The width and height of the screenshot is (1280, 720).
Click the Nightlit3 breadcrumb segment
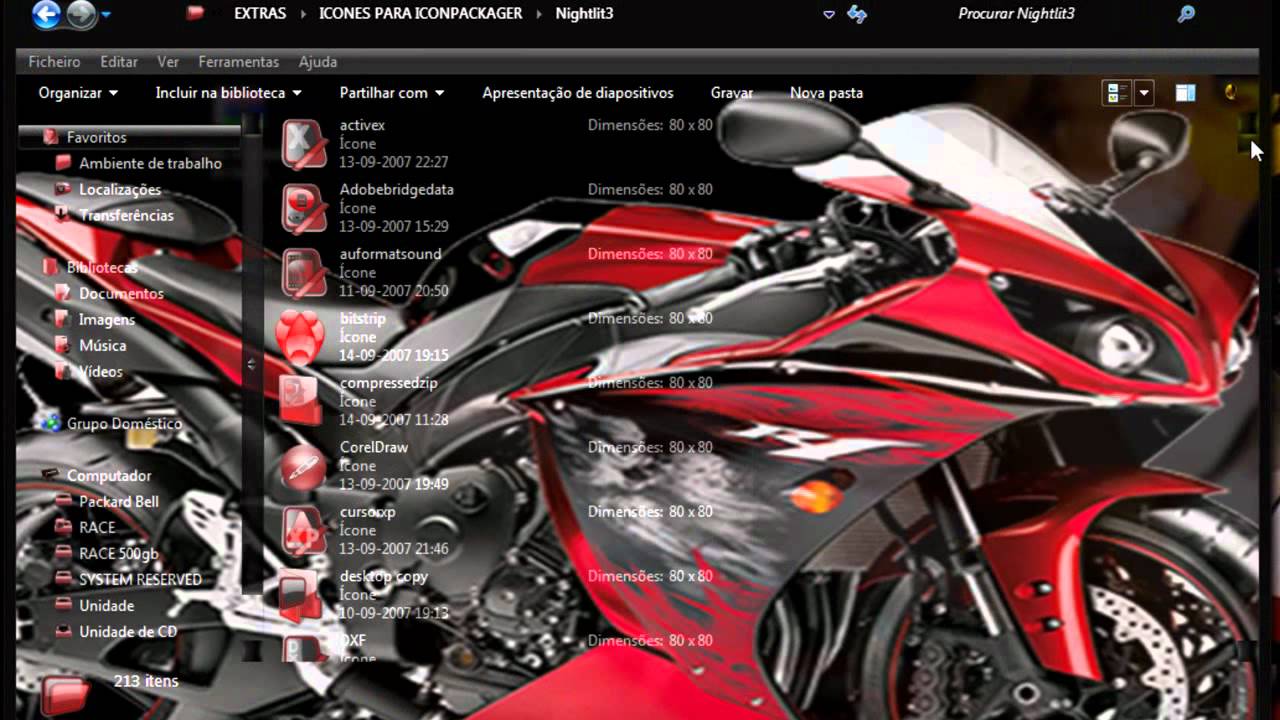[x=584, y=14]
